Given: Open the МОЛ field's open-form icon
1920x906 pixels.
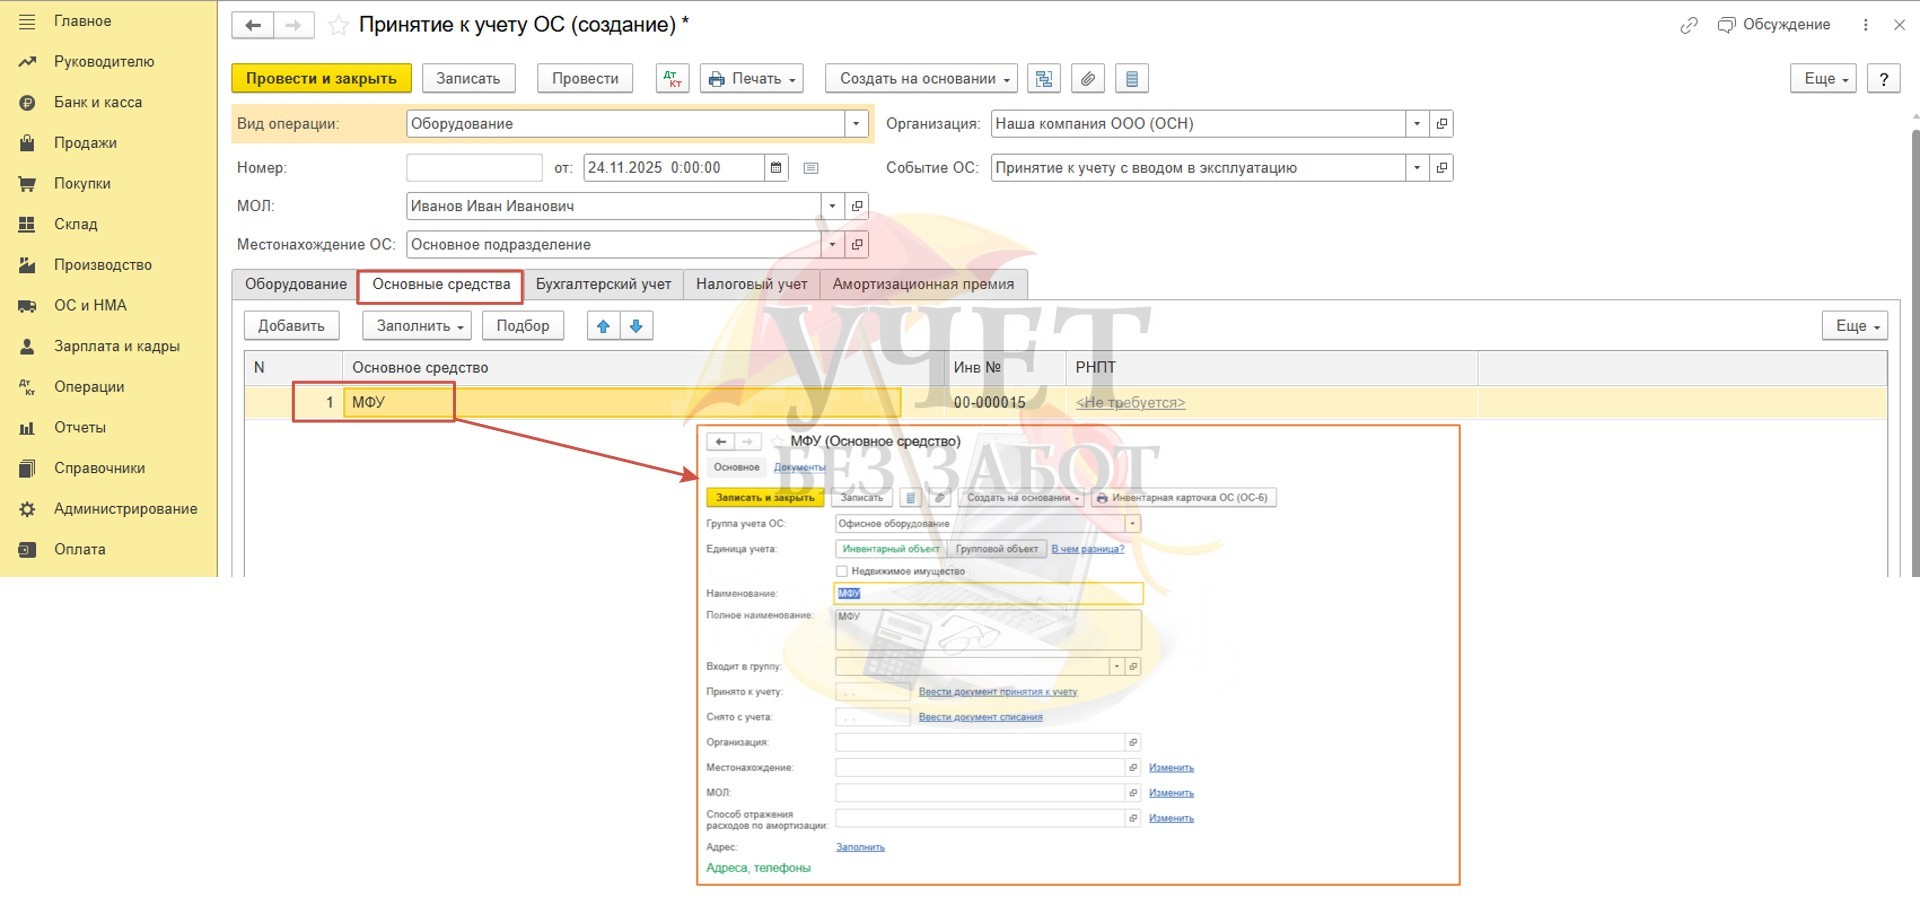Looking at the screenshot, I should click(857, 206).
